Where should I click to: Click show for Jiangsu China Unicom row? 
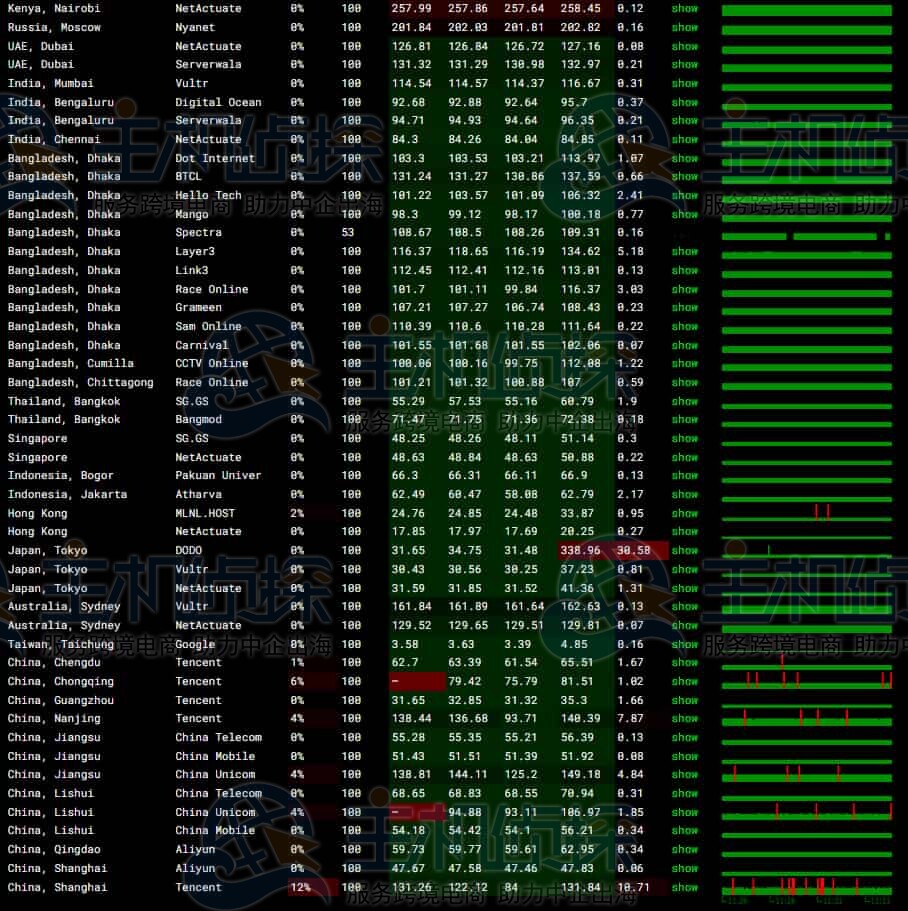coord(684,774)
